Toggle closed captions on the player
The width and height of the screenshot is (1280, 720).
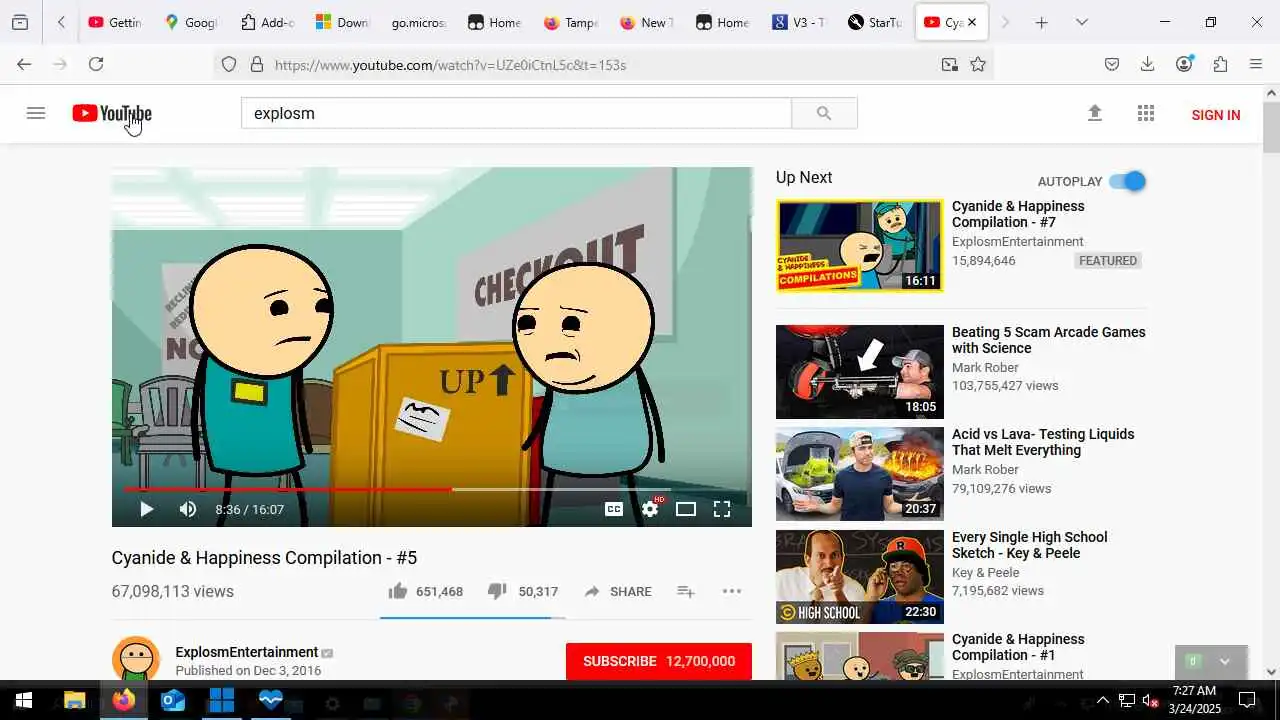(x=614, y=509)
